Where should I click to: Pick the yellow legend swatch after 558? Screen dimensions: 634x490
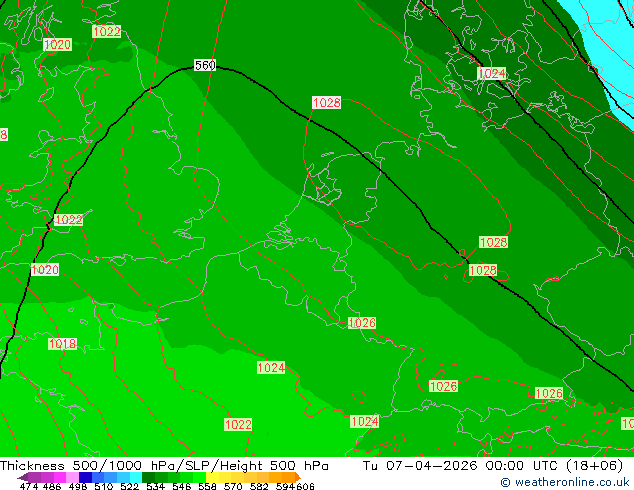click(212, 477)
